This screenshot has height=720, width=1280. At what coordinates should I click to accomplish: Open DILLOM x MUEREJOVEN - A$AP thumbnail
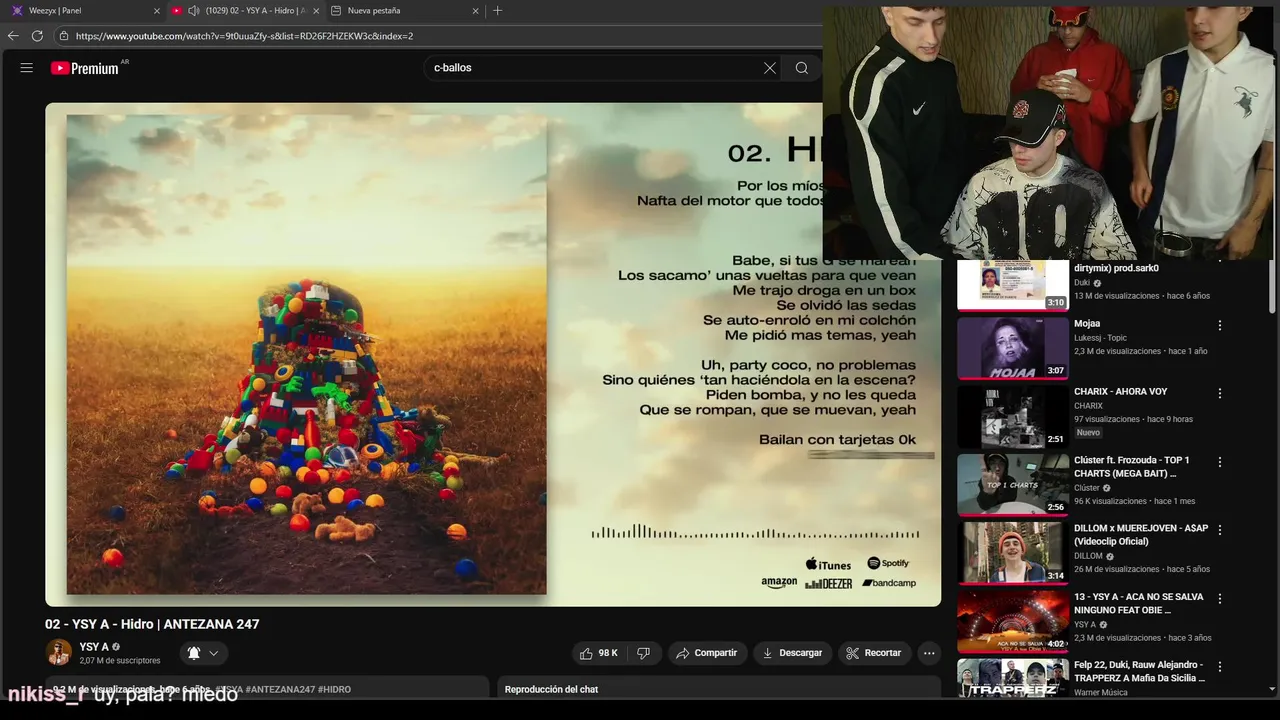pos(1013,553)
